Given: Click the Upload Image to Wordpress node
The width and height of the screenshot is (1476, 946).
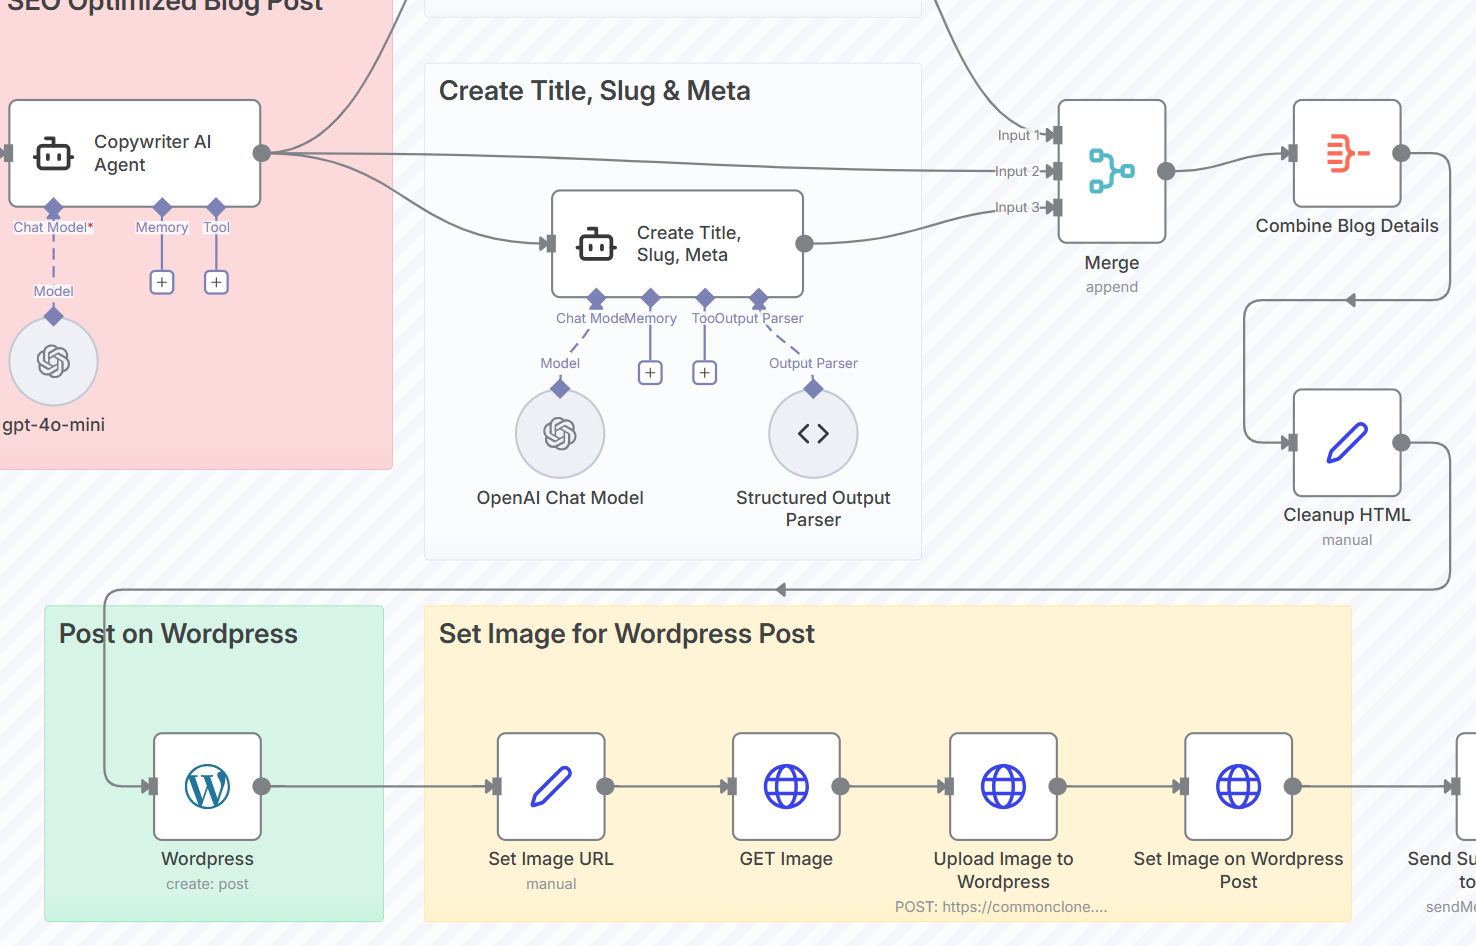Looking at the screenshot, I should tap(1003, 787).
